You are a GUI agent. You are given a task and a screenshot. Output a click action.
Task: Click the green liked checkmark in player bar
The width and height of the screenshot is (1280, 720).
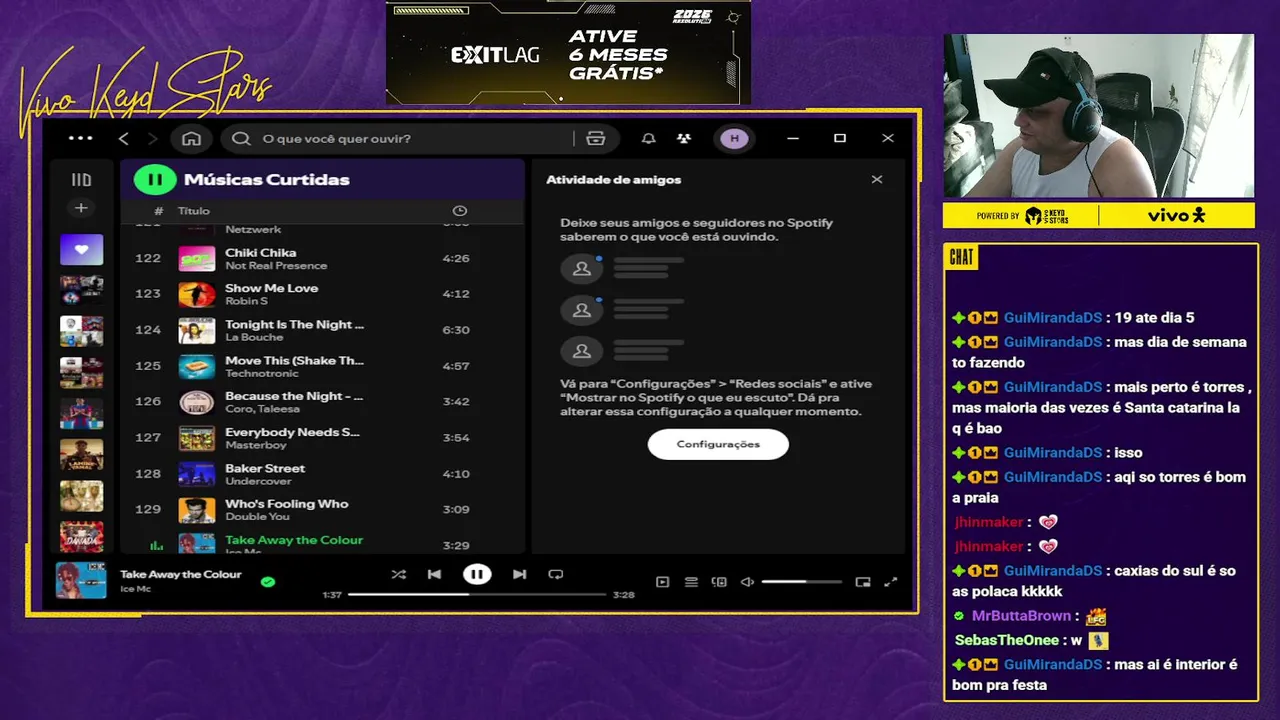(x=267, y=581)
